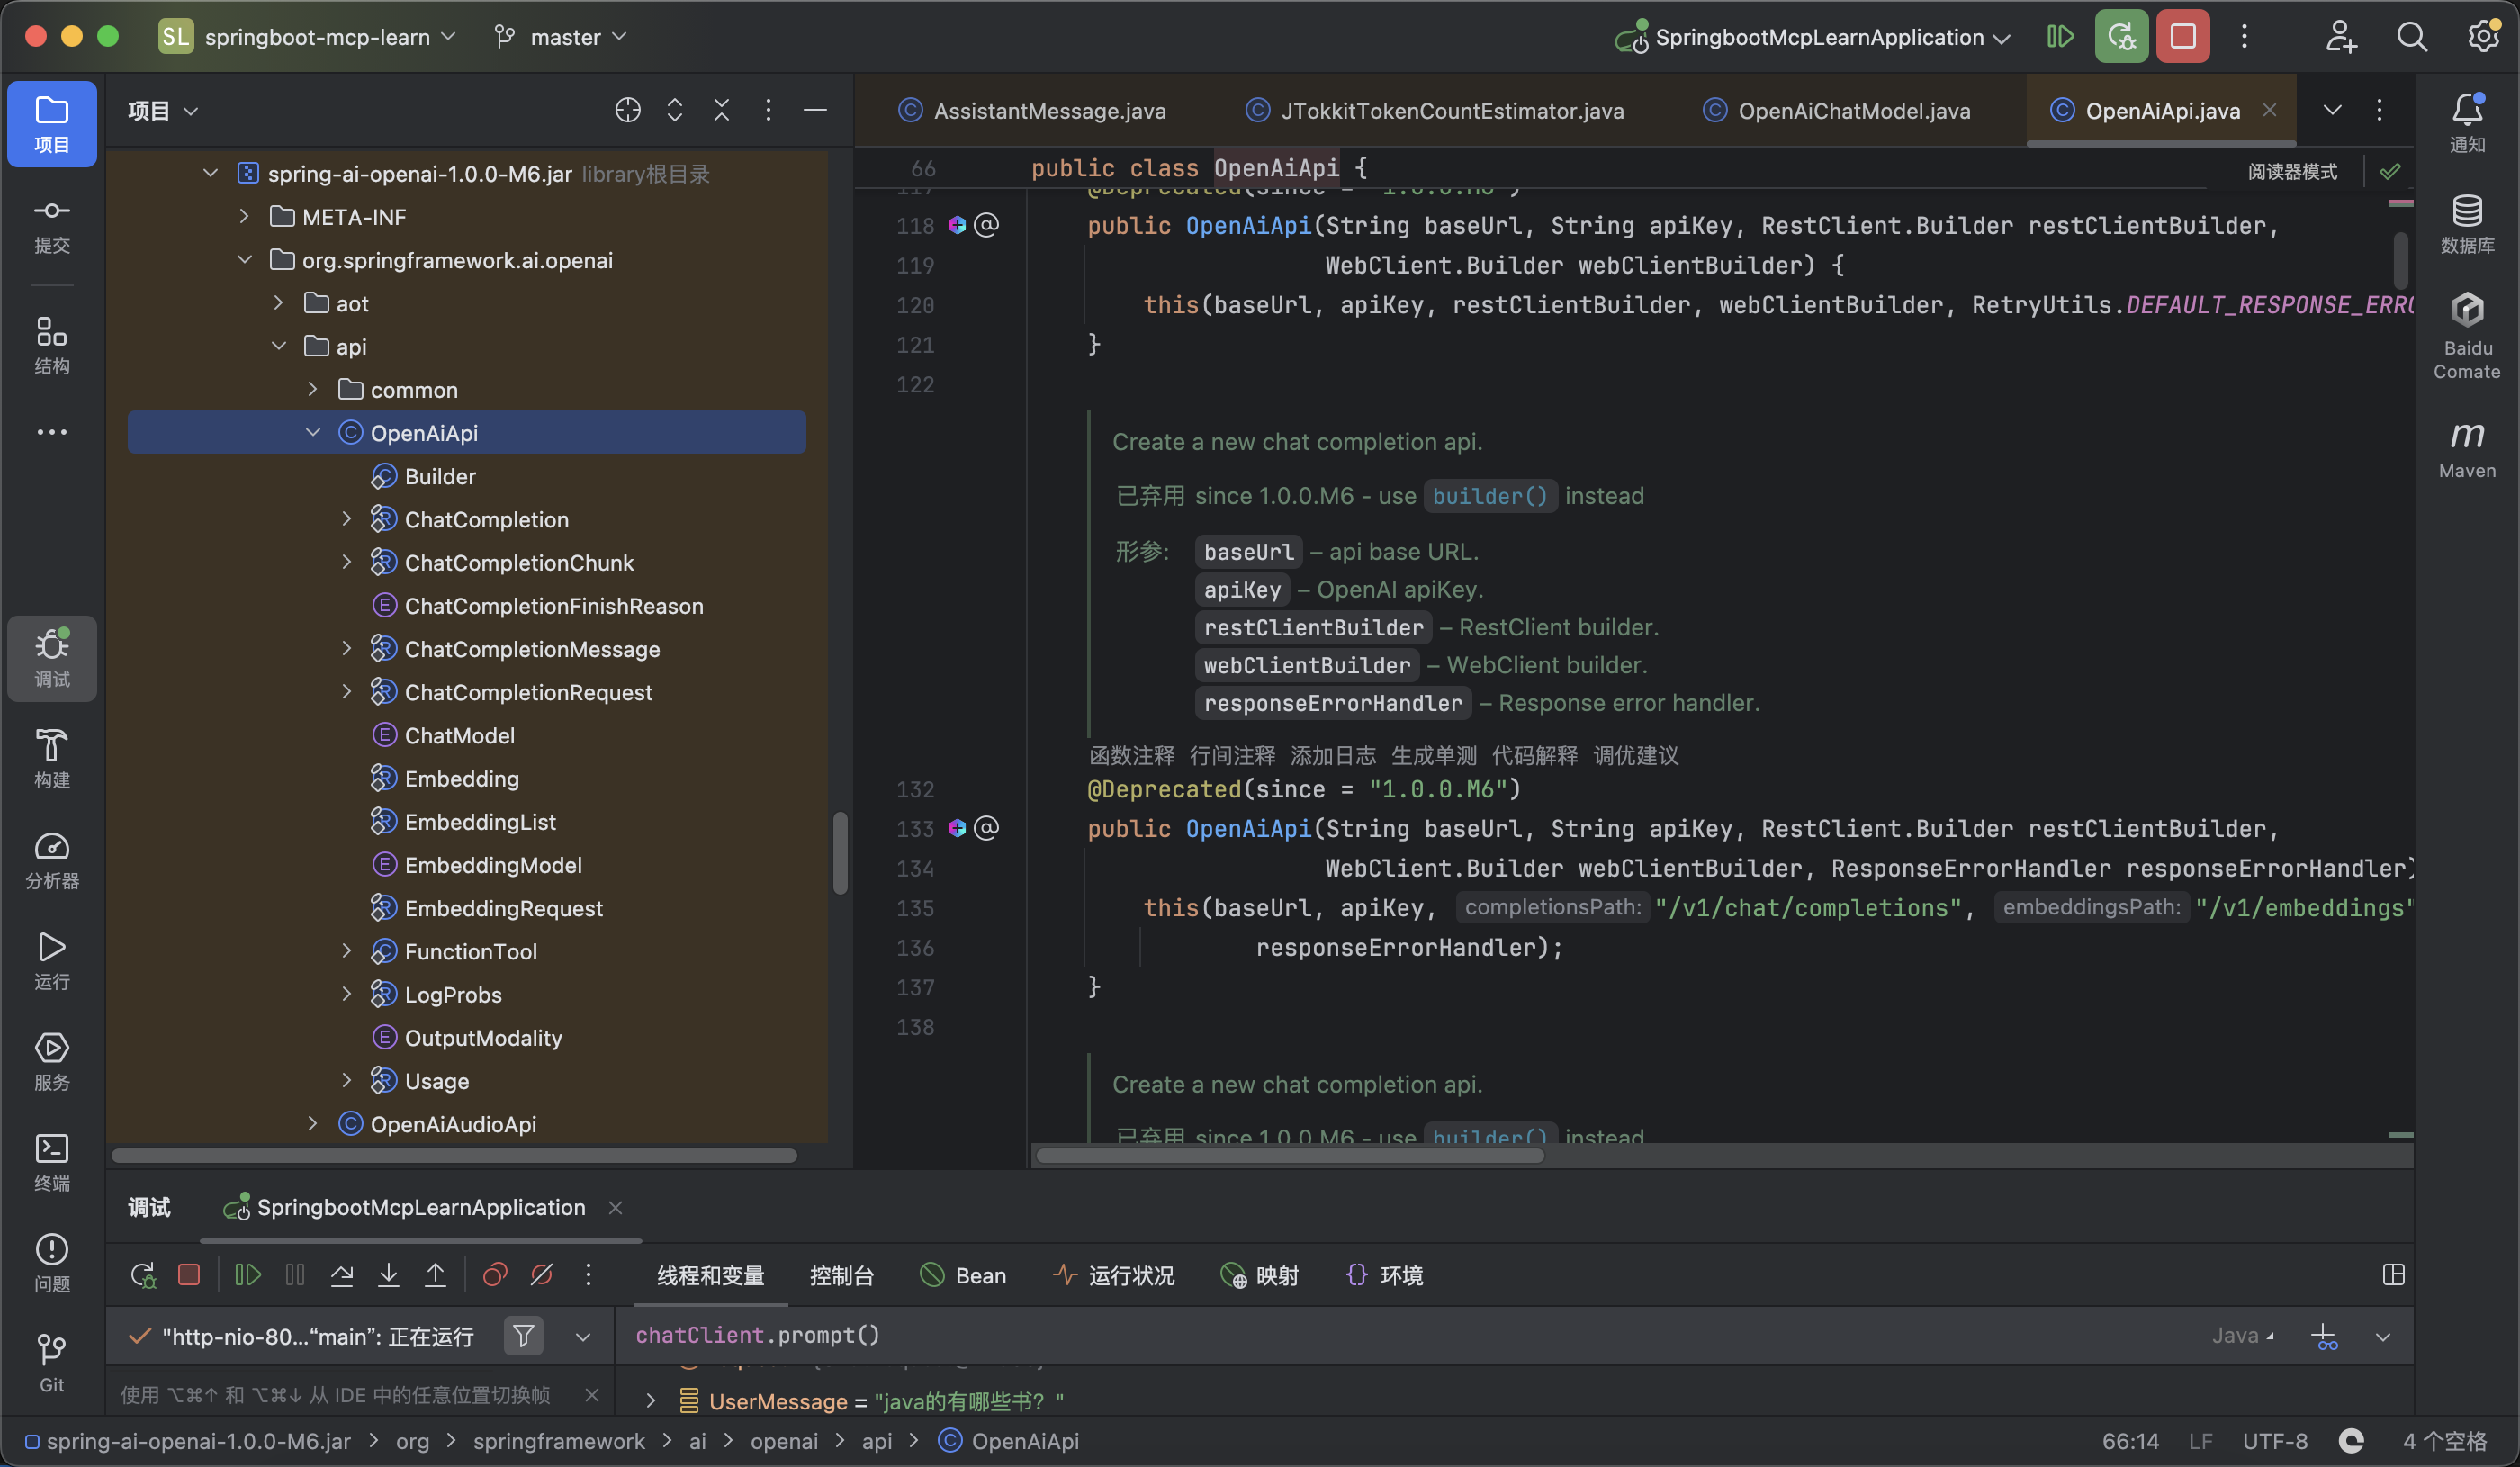Click the 函数注释 code lens link

tap(1132, 755)
